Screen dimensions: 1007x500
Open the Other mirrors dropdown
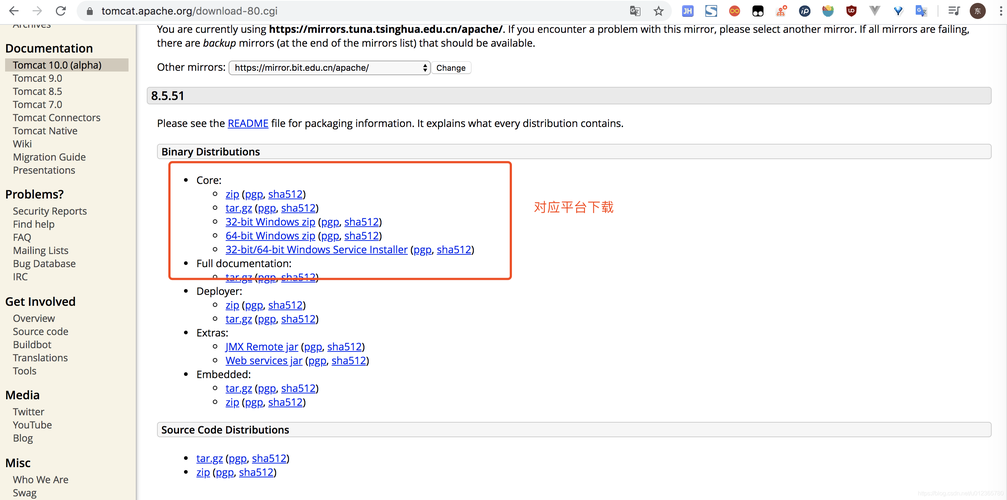pos(329,67)
